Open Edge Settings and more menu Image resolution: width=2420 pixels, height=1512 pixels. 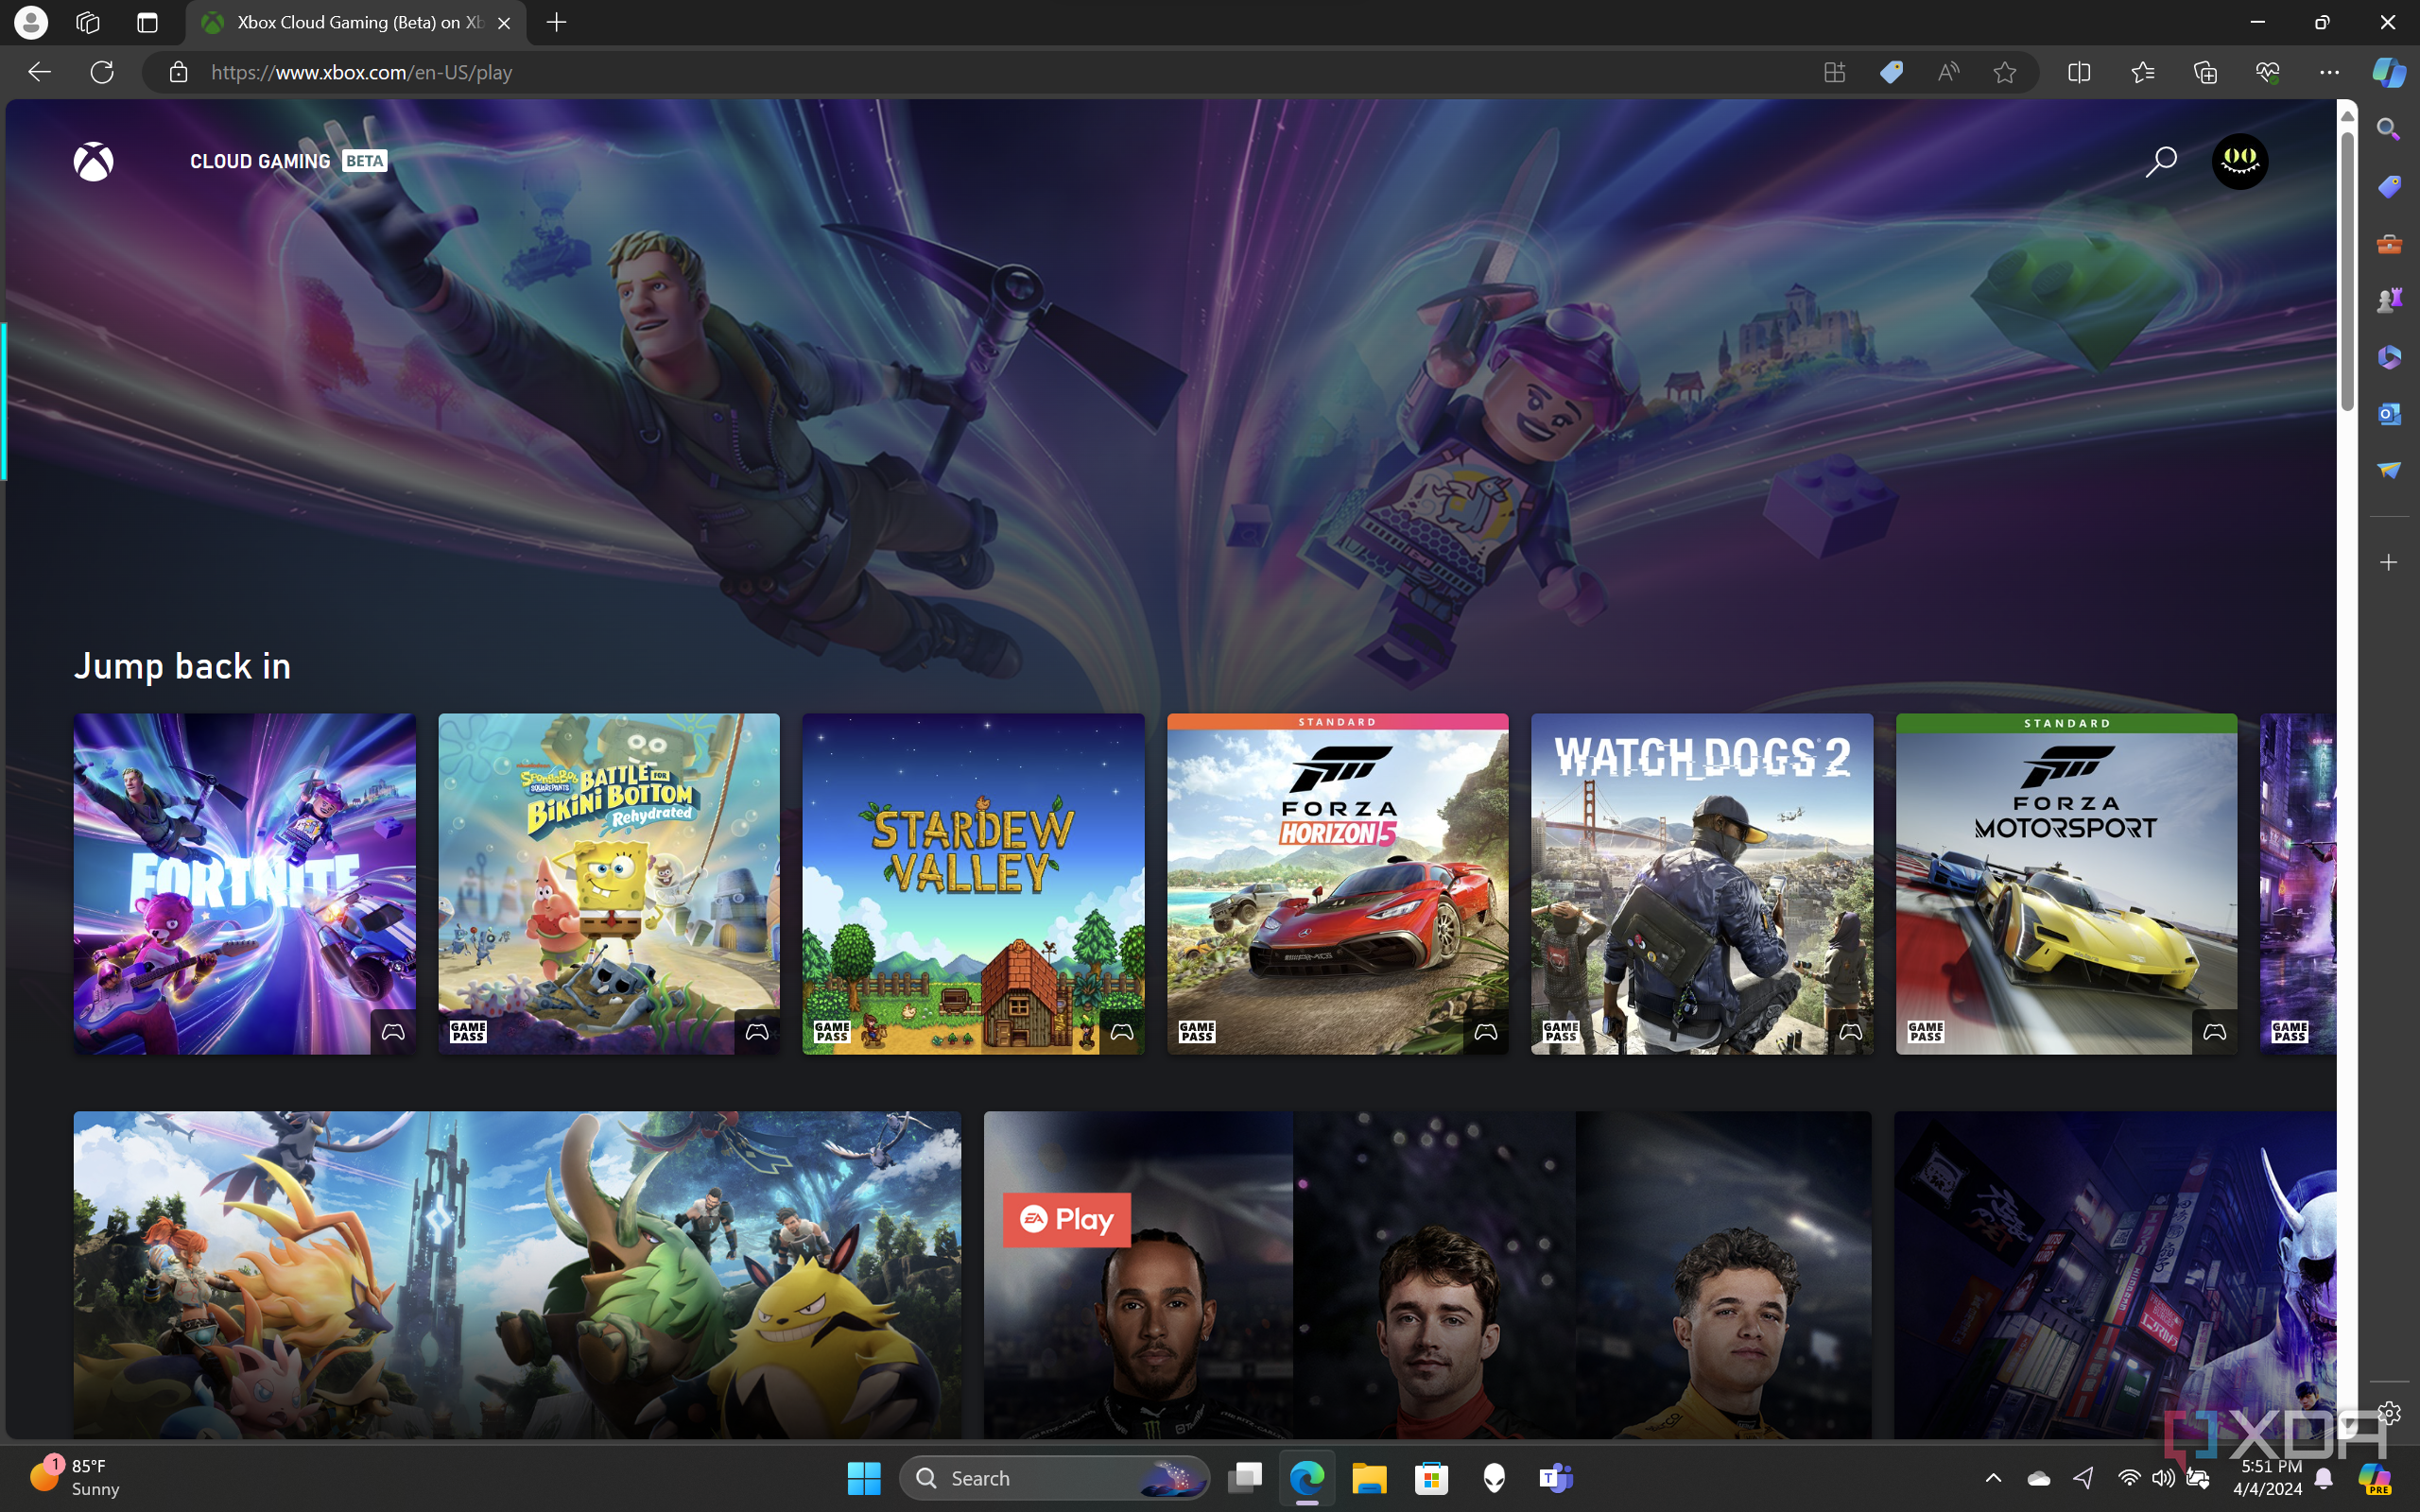click(2329, 72)
